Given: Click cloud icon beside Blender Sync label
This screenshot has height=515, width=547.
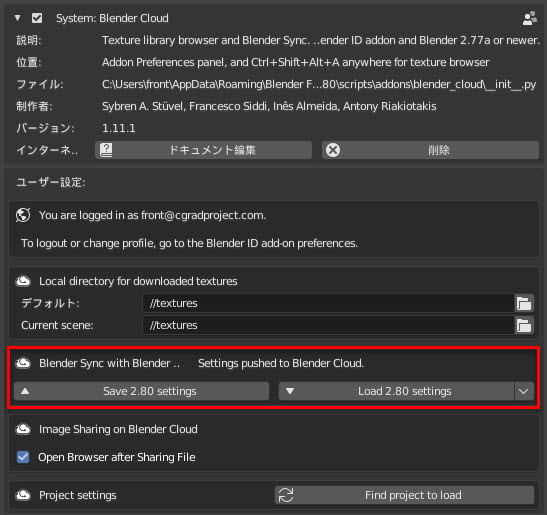Looking at the screenshot, I should pyautogui.click(x=23, y=363).
